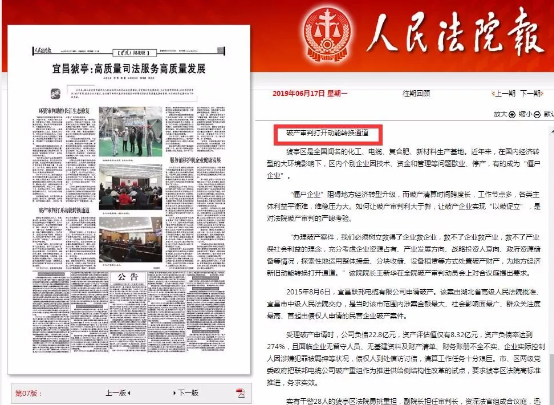Select the 破产审判 subheading in page thumbnail

click(x=64, y=210)
